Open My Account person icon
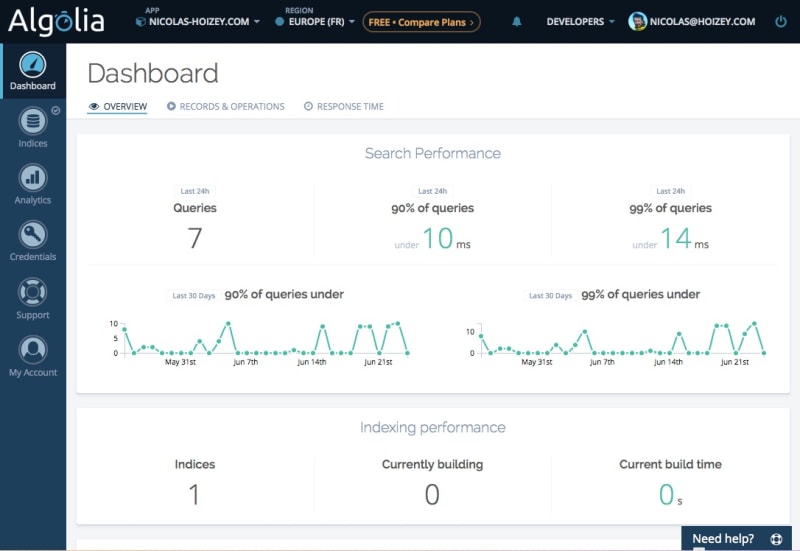 coord(33,349)
